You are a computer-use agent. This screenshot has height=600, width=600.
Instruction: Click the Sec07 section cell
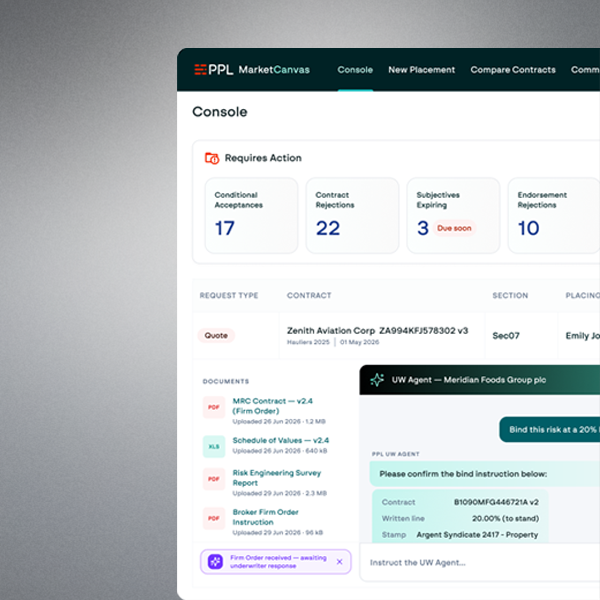(x=506, y=336)
